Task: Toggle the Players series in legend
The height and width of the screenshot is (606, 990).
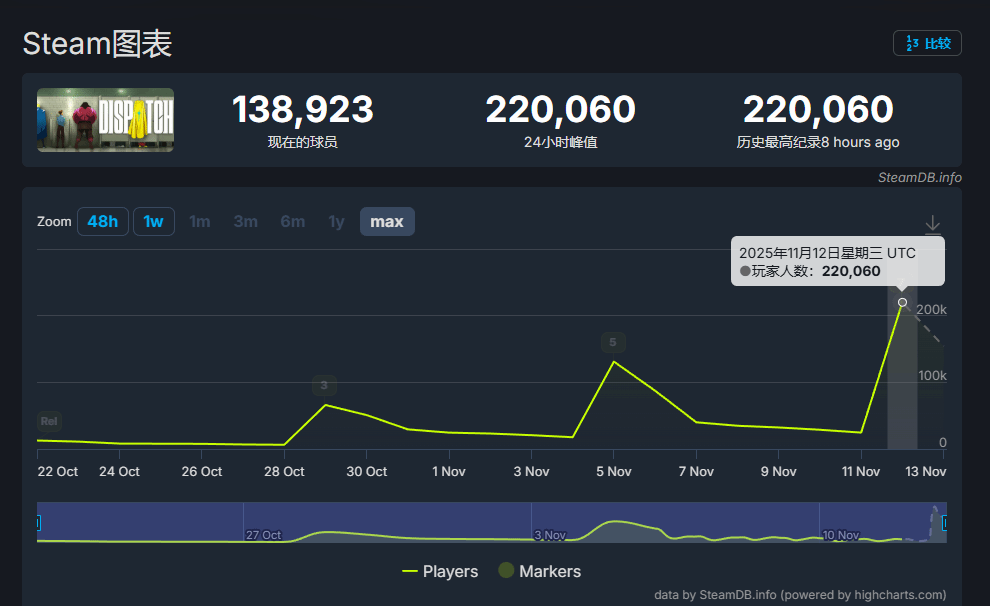Action: [440, 571]
